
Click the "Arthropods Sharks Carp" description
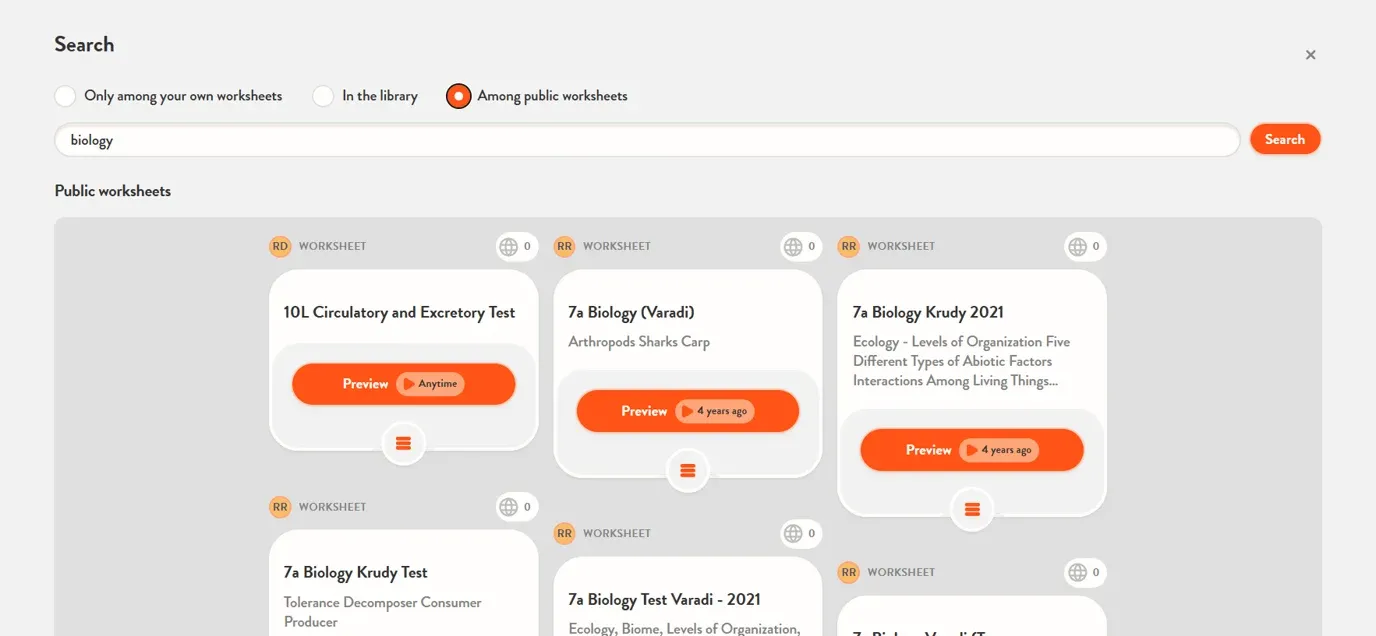point(639,342)
